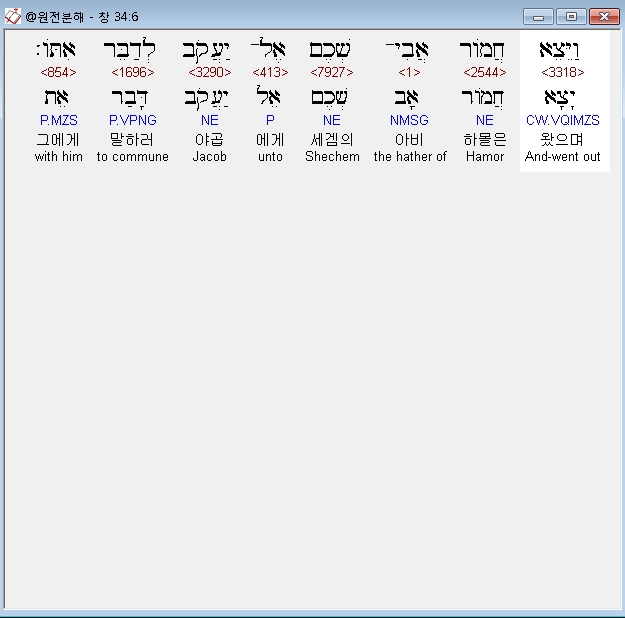Click the parsing code P under <413>
Image resolution: width=625 pixels, height=618 pixels.
coord(270,120)
